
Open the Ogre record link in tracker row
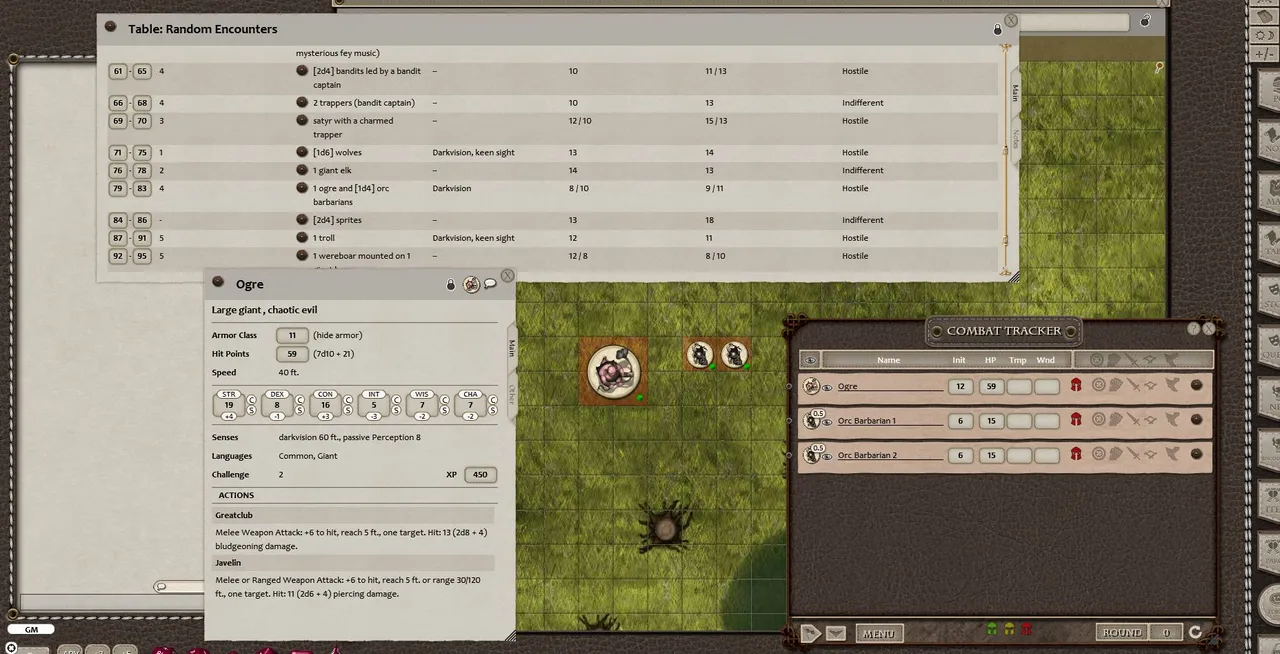point(1196,385)
